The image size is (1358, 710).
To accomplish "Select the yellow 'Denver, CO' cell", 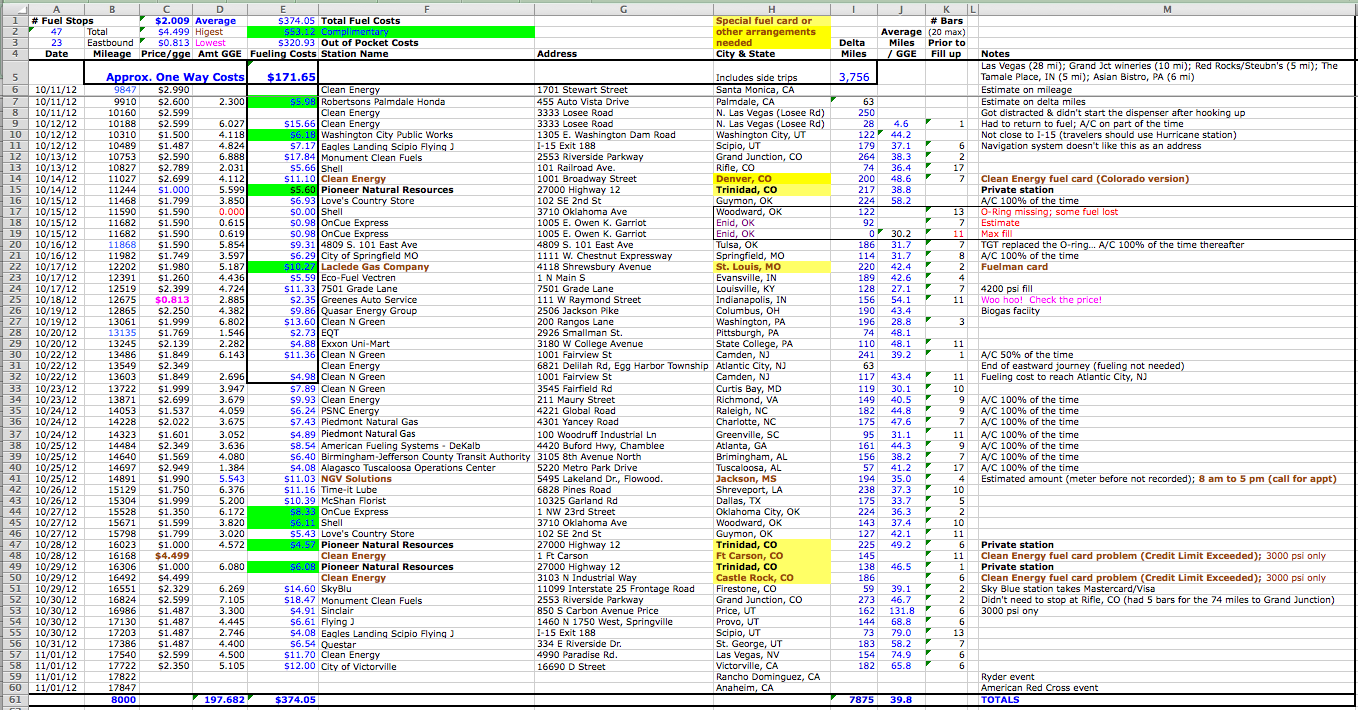I will [x=746, y=179].
